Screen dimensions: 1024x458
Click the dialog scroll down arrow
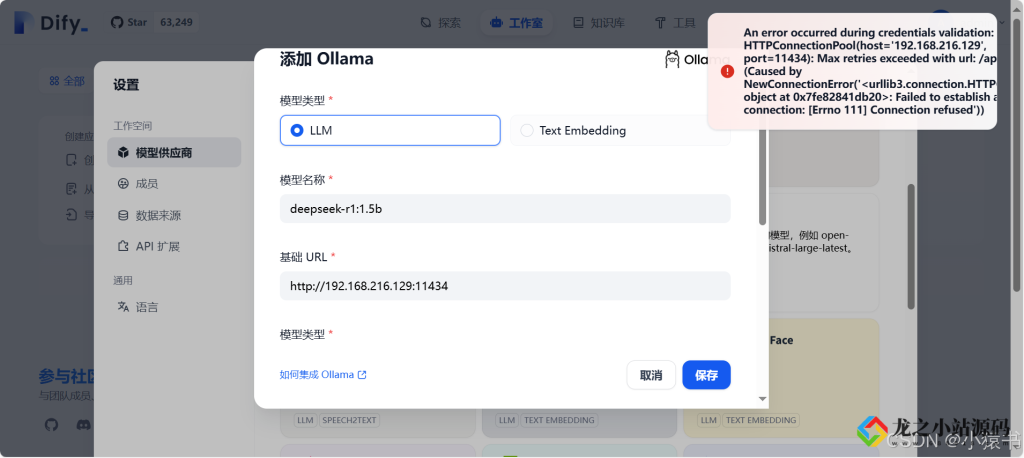762,399
